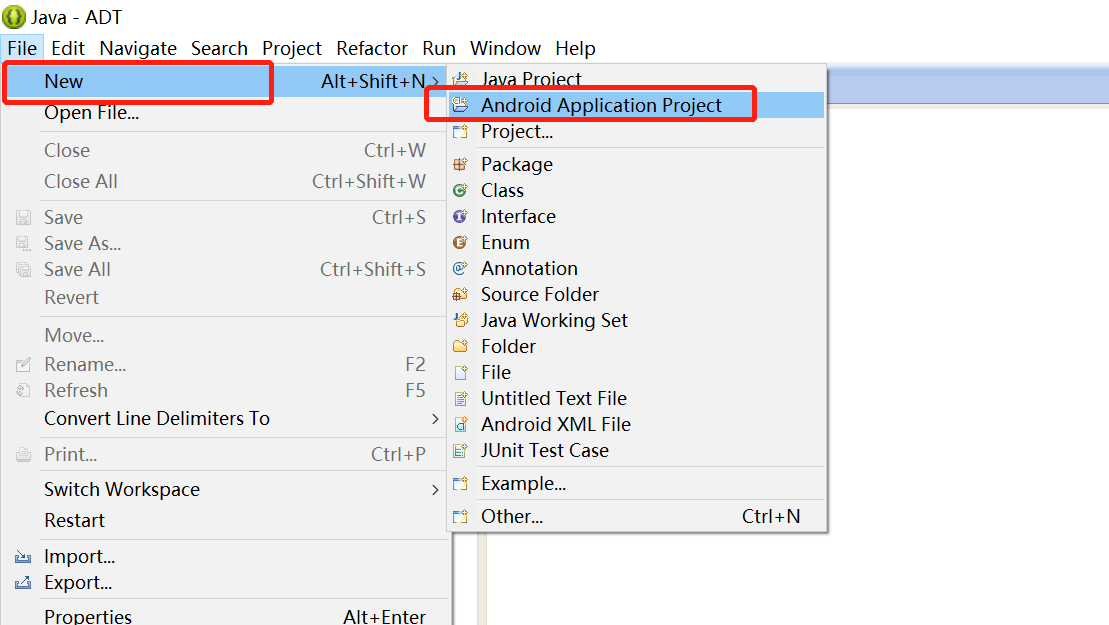Image resolution: width=1109 pixels, height=625 pixels.
Task: Click the JUnit Test Case icon
Action: [460, 450]
